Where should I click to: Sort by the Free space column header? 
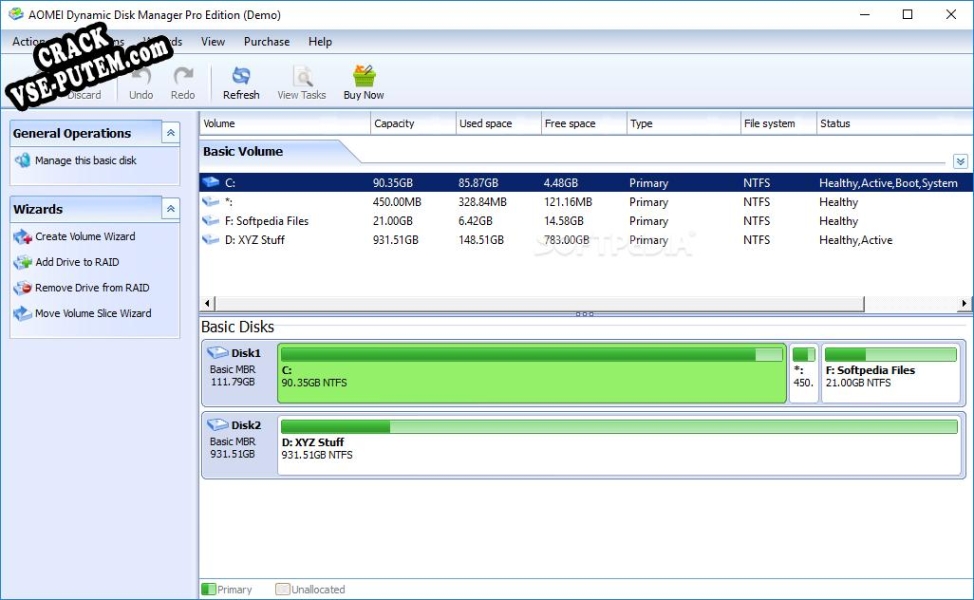click(x=584, y=123)
